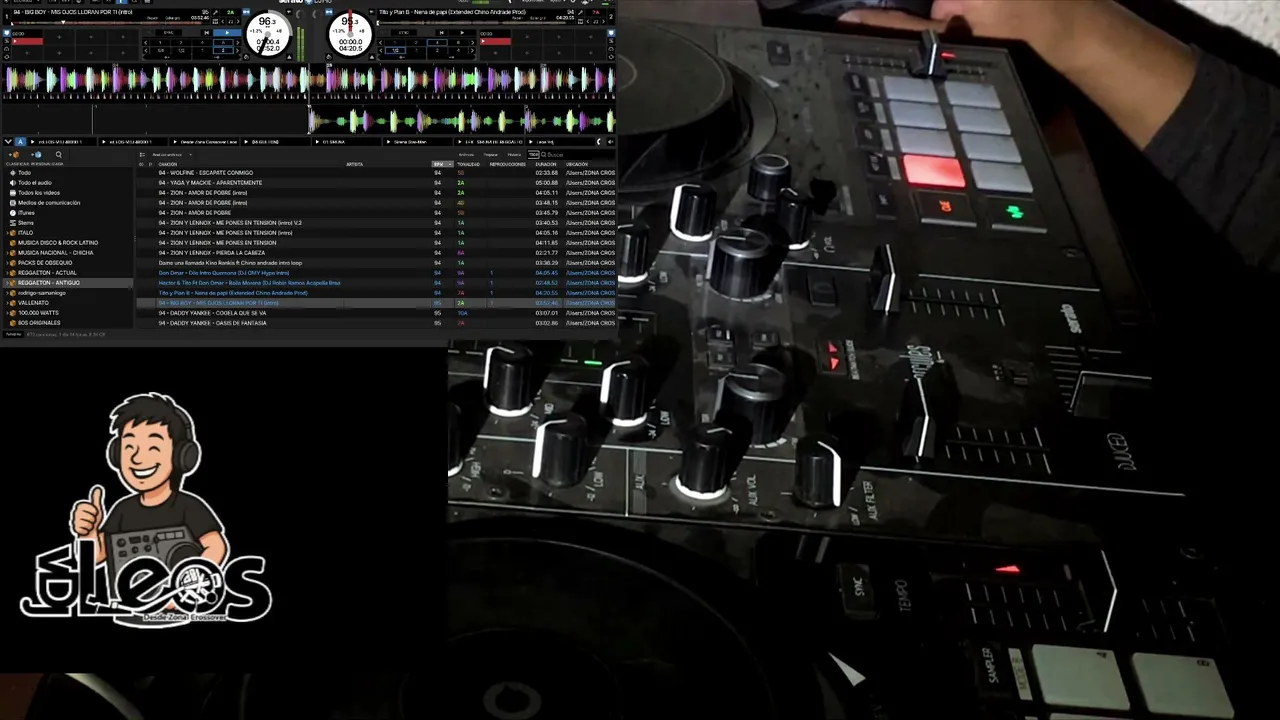Screen dimensions: 1280x720
Task: Select the Todo library item
Action: [24, 173]
